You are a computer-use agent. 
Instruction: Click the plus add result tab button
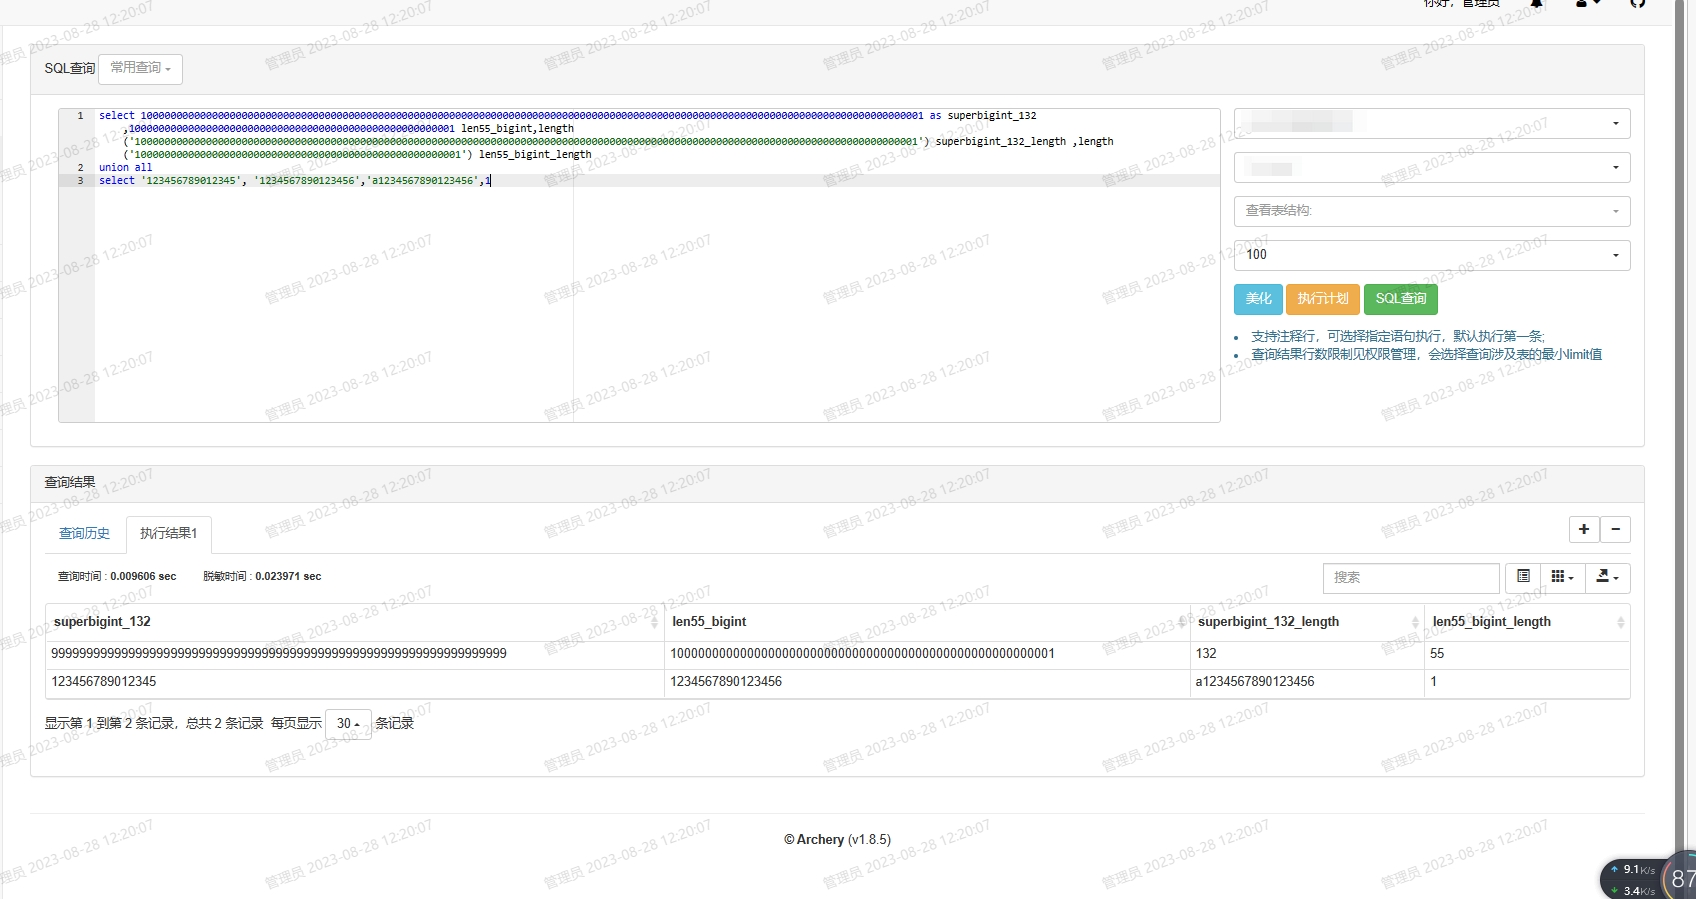(x=1584, y=529)
